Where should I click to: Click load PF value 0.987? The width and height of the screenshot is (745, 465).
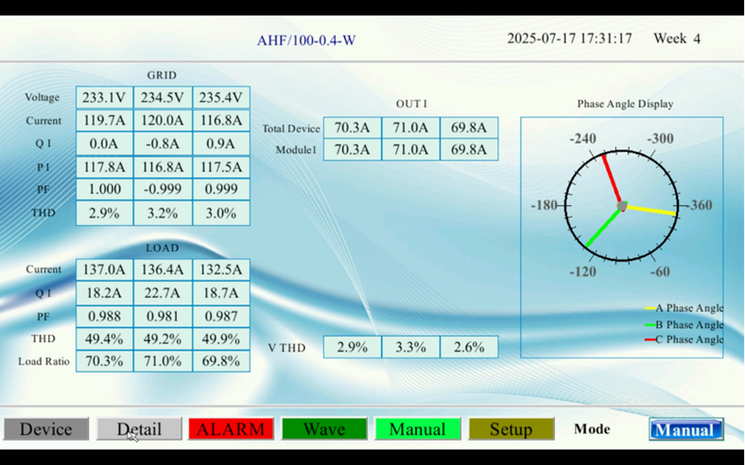click(x=221, y=316)
